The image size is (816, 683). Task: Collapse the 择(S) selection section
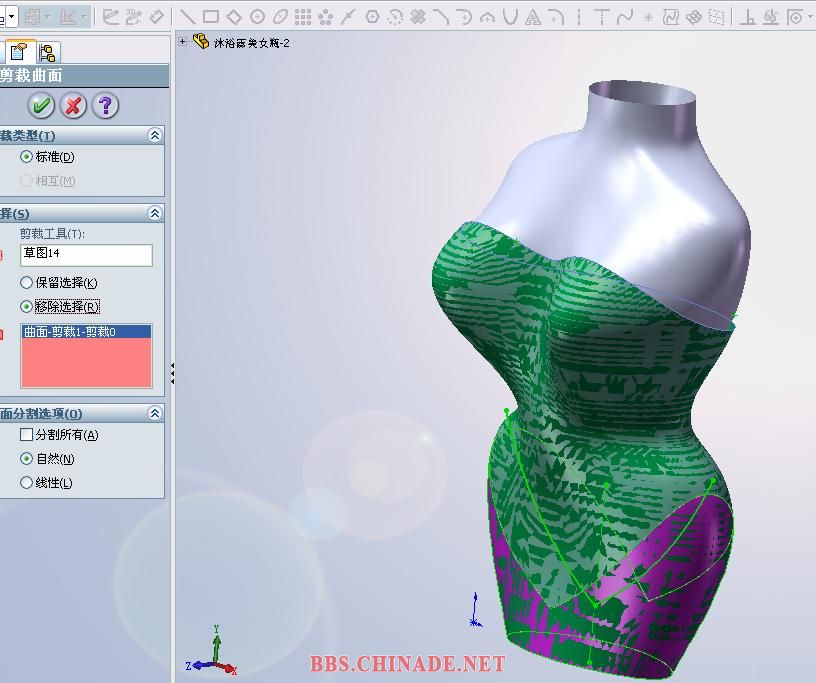pos(155,213)
